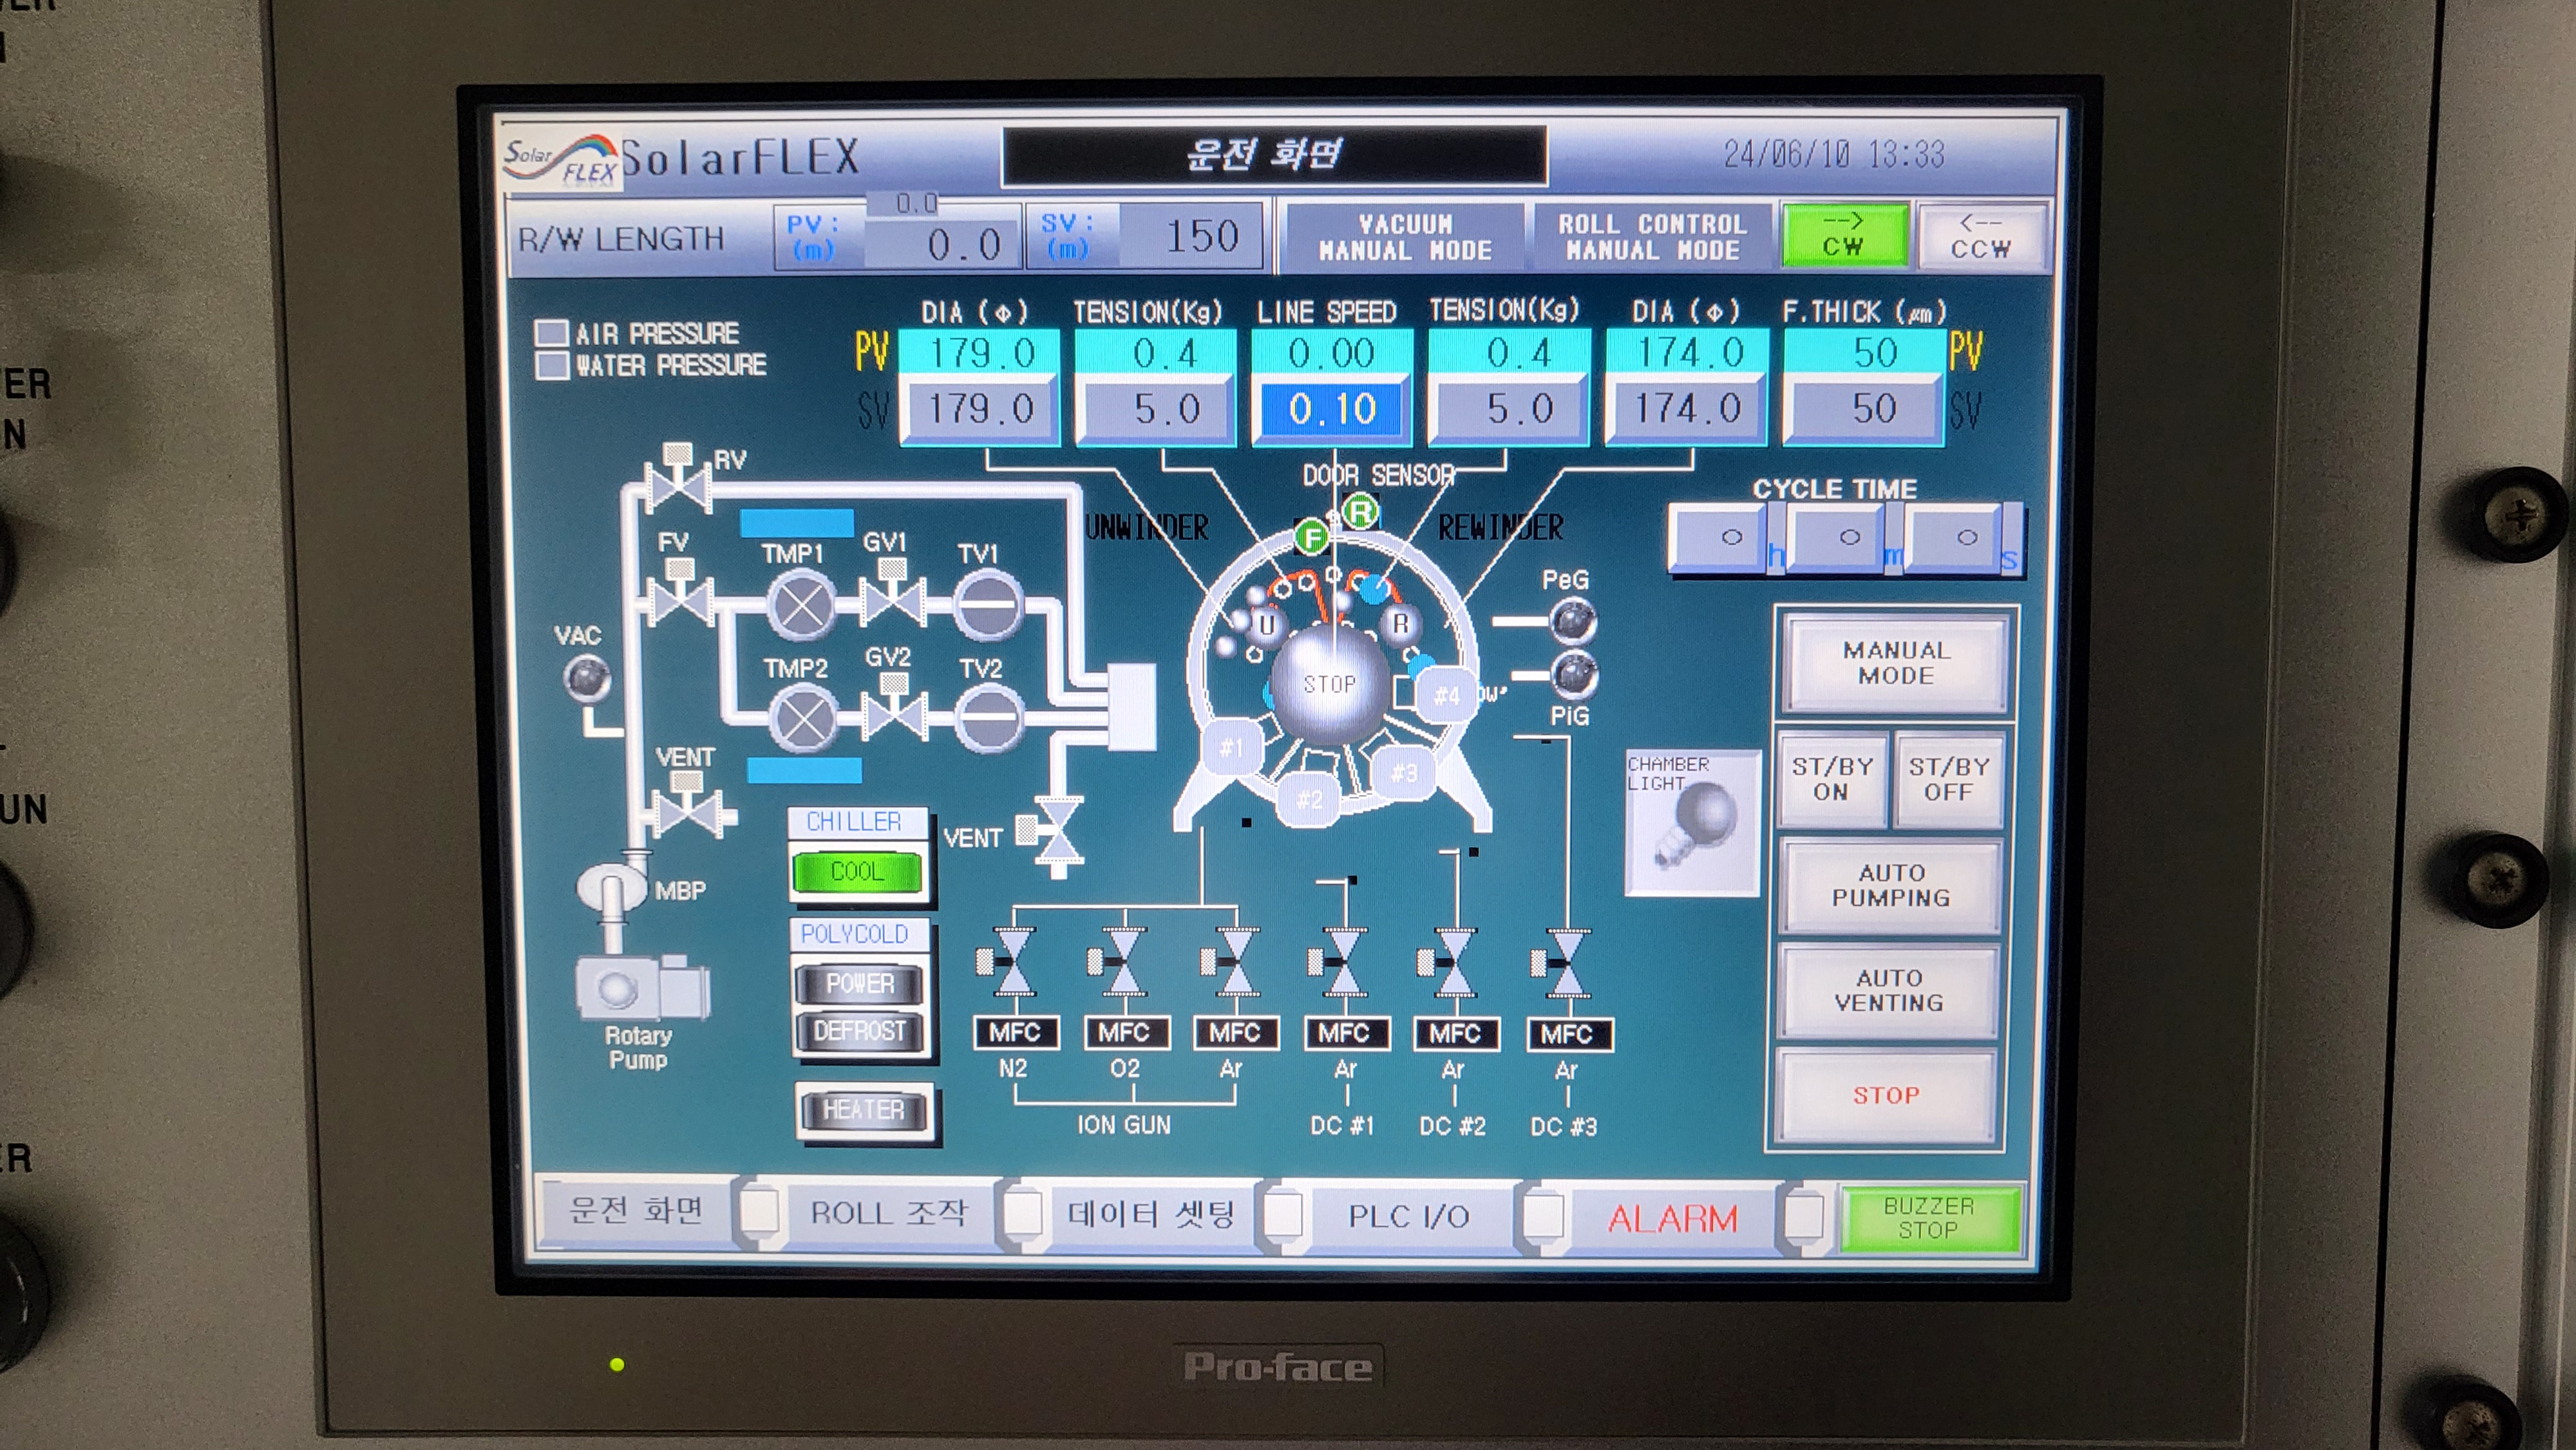This screenshot has height=1450, width=2576.
Task: Switch to the PLC I/O tab
Action: [1408, 1216]
